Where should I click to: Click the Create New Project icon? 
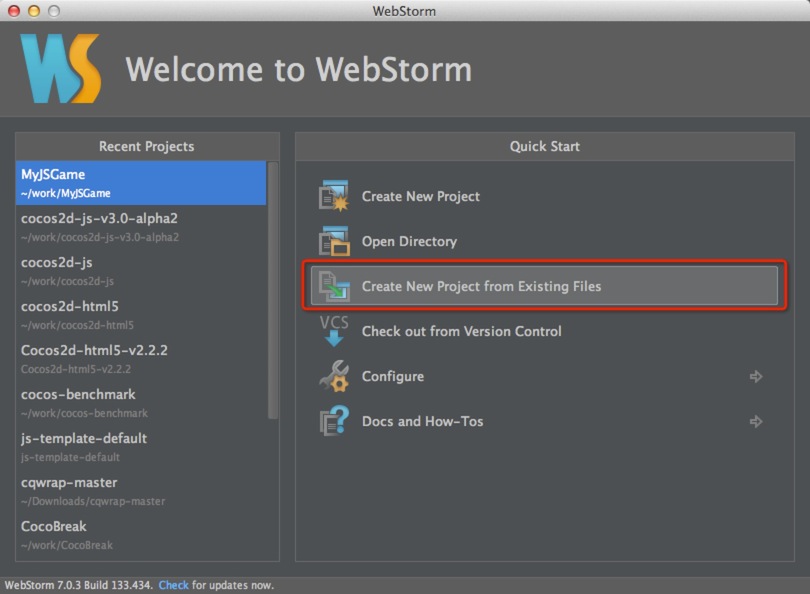click(334, 196)
